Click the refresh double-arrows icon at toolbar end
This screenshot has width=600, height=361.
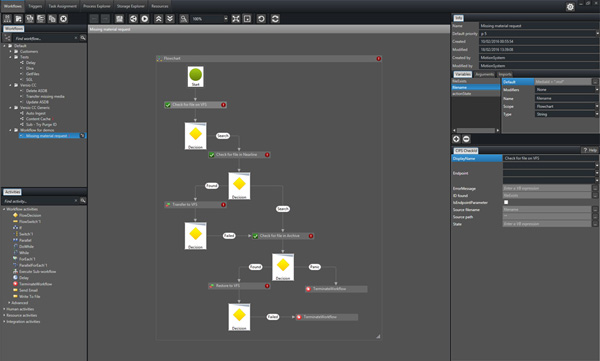coord(275,19)
